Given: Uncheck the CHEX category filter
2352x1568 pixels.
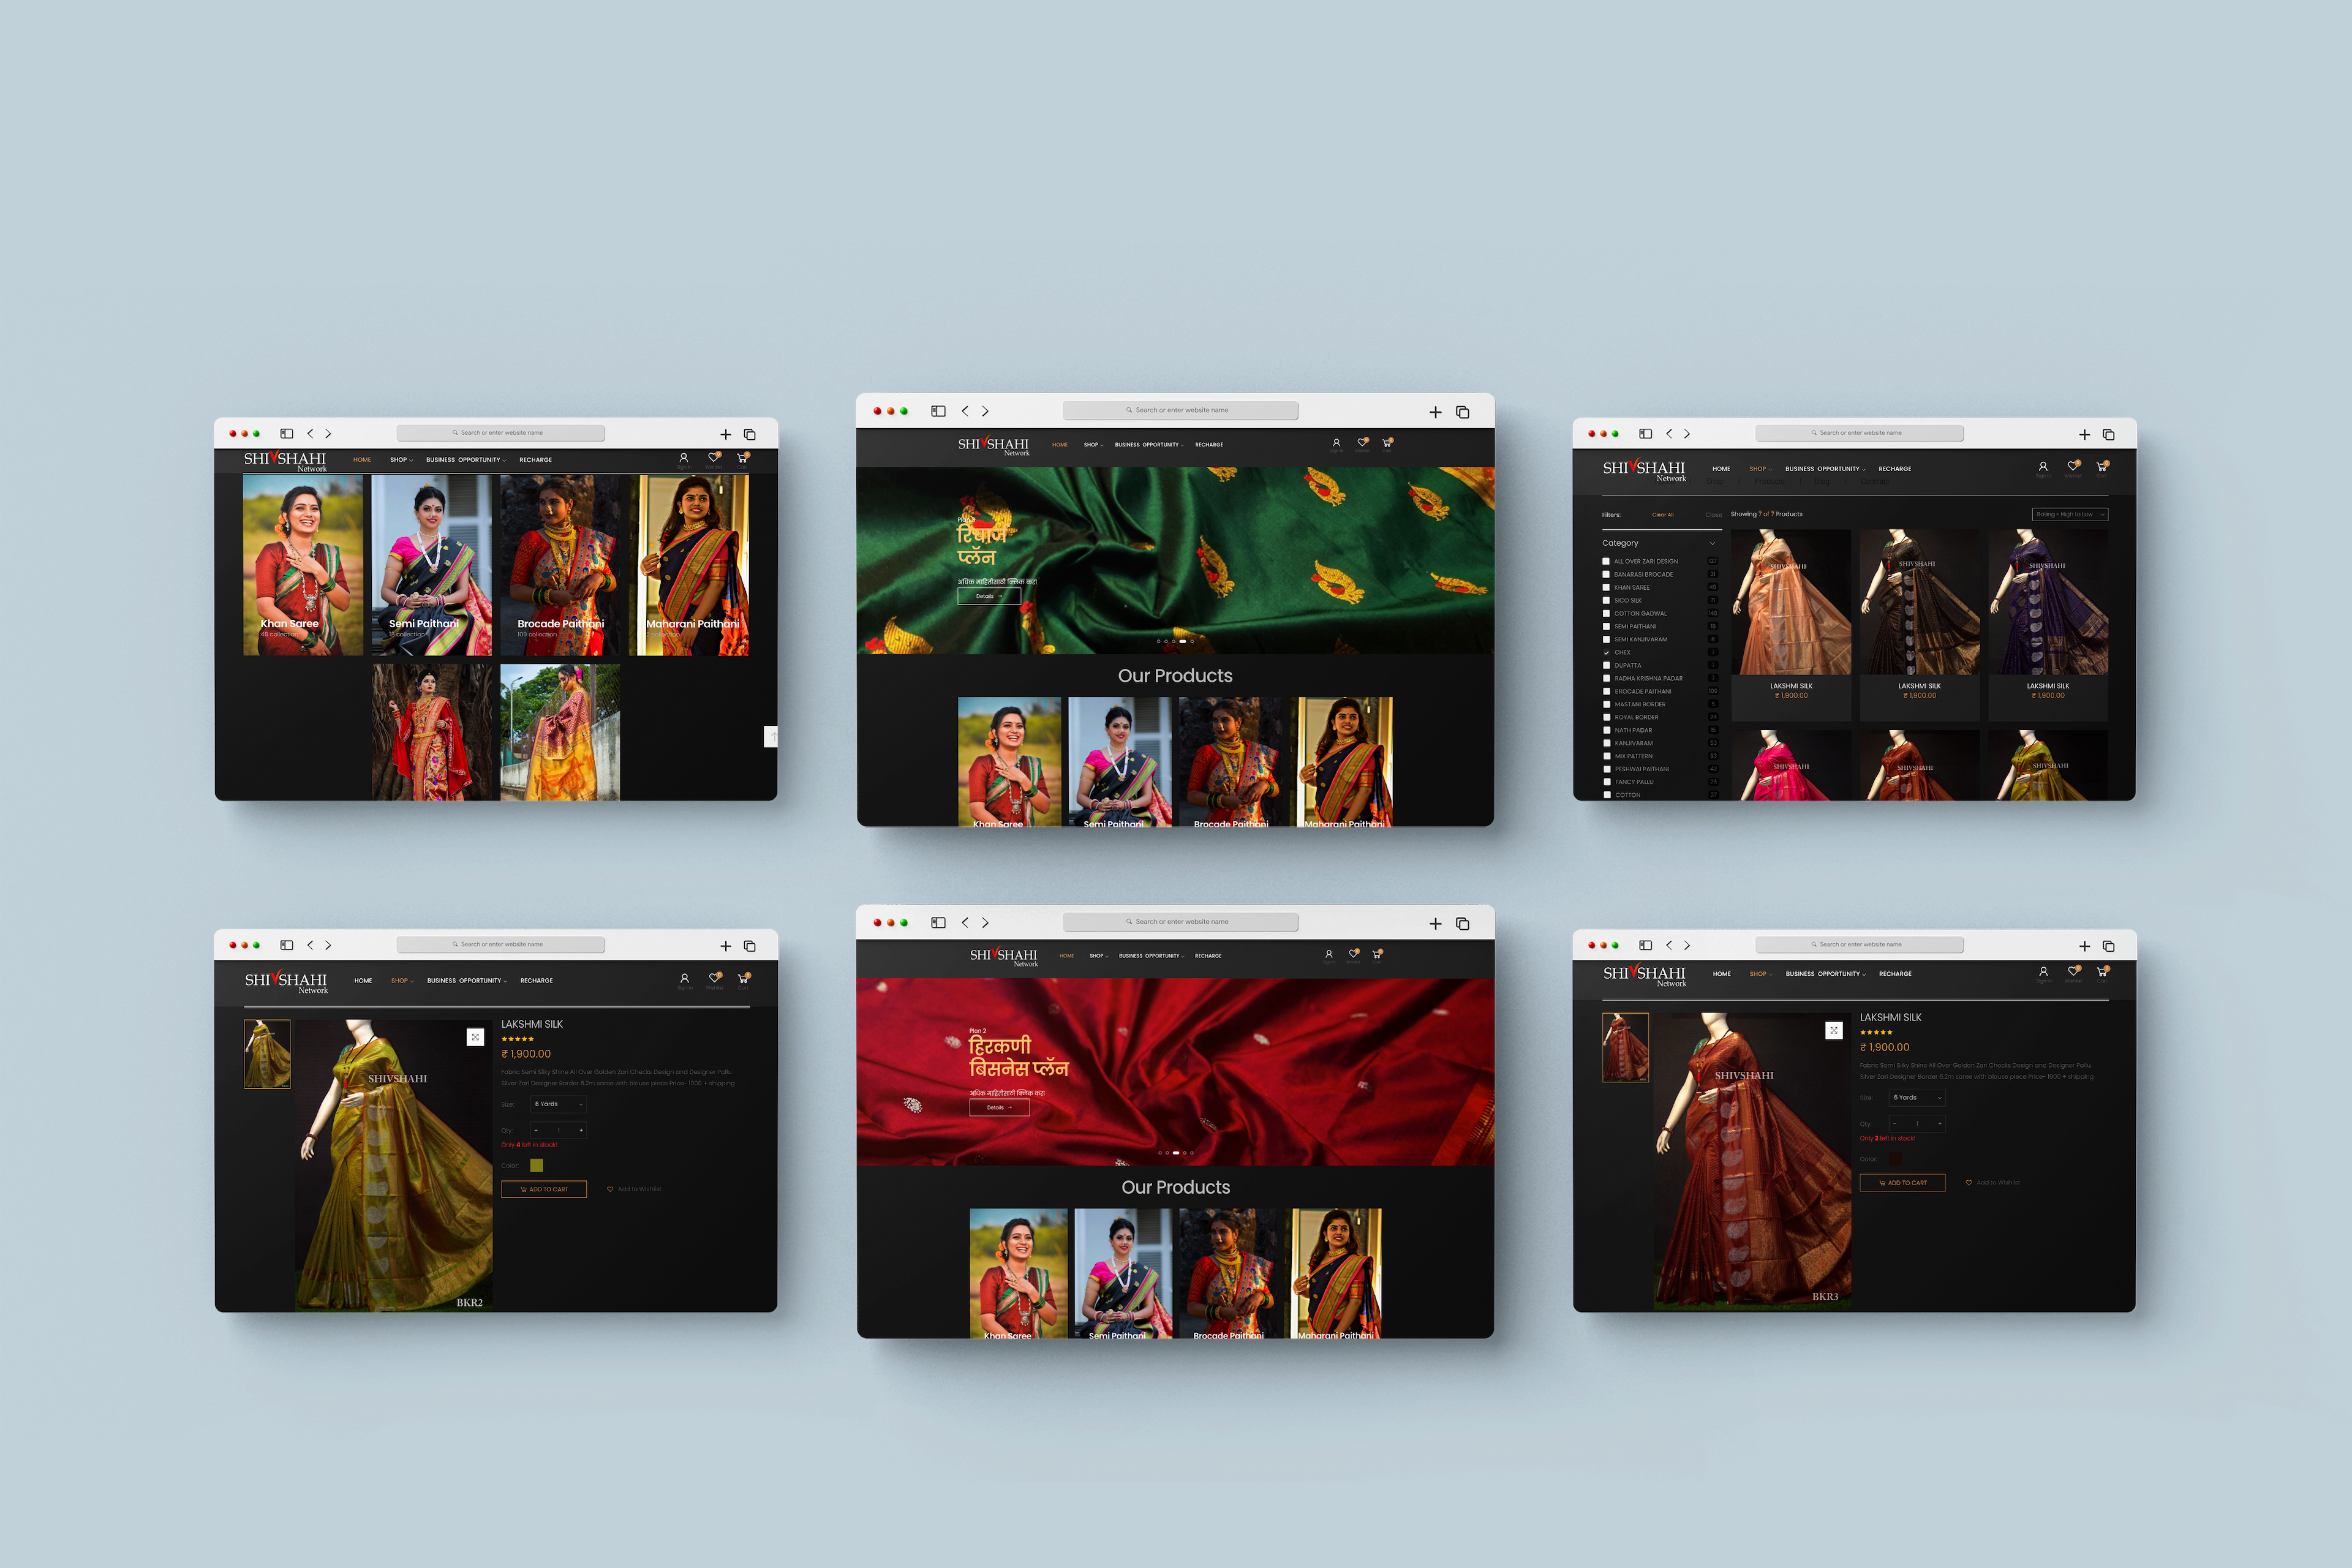Looking at the screenshot, I should coord(1606,652).
